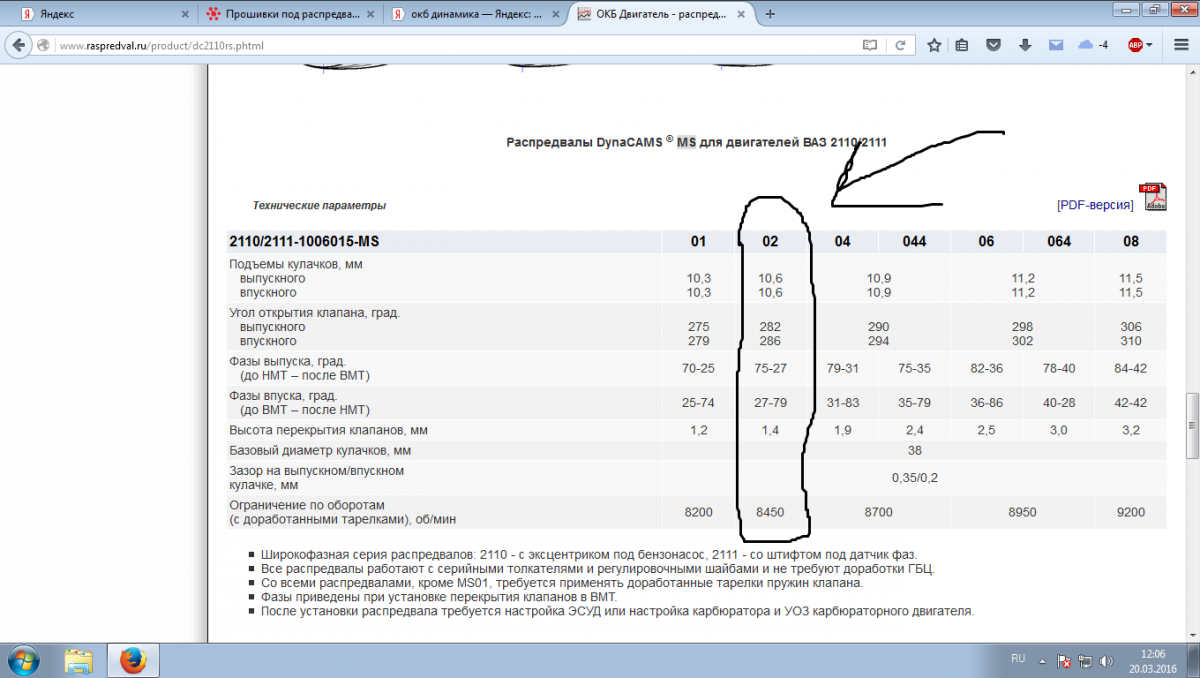
Task: Click the rev limit value 8950
Action: (x=1022, y=512)
